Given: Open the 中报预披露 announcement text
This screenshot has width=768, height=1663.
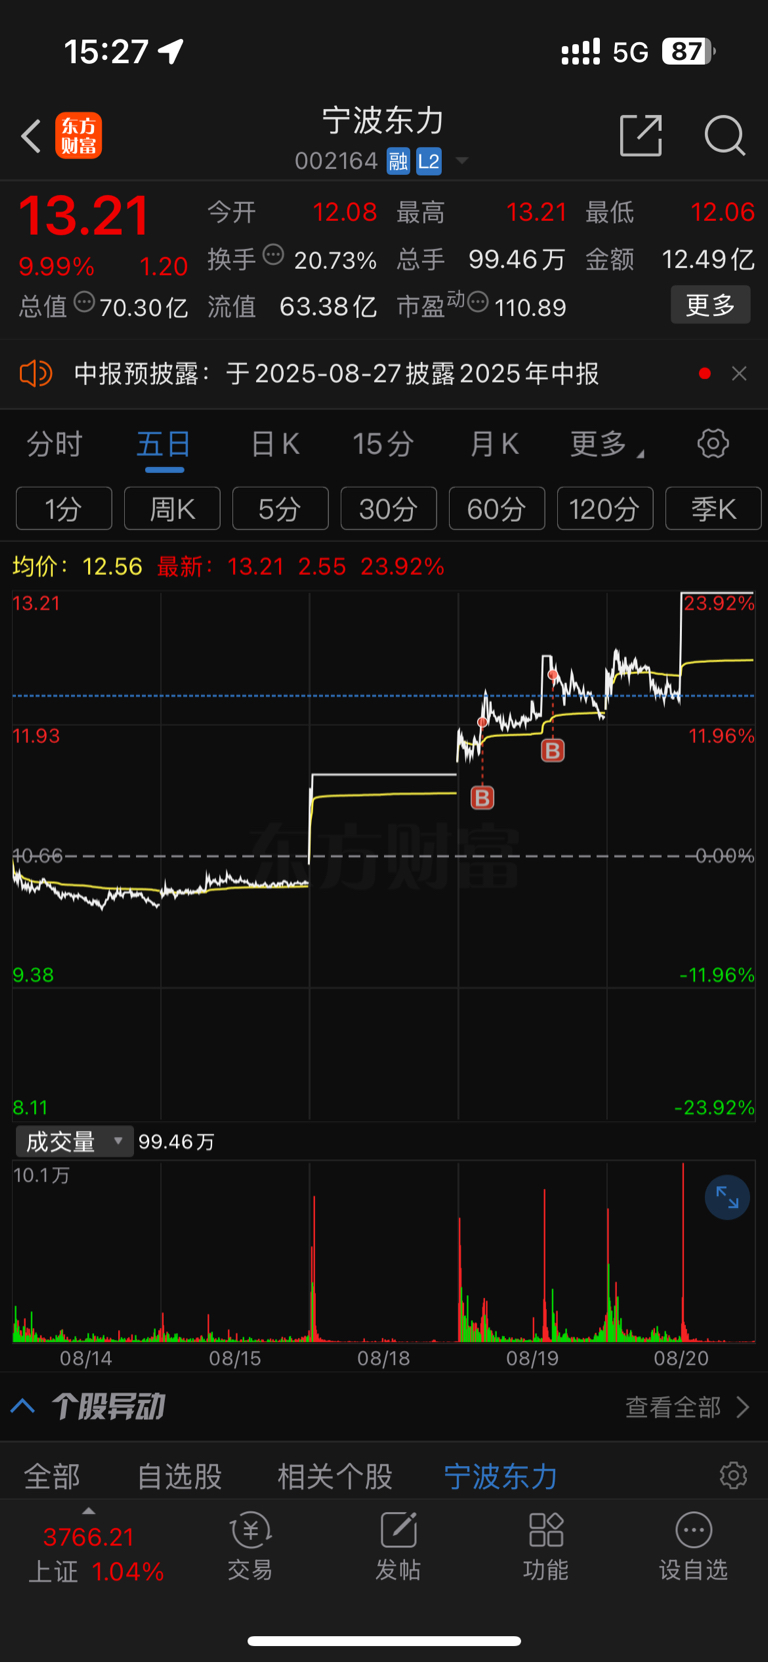Looking at the screenshot, I should point(336,374).
